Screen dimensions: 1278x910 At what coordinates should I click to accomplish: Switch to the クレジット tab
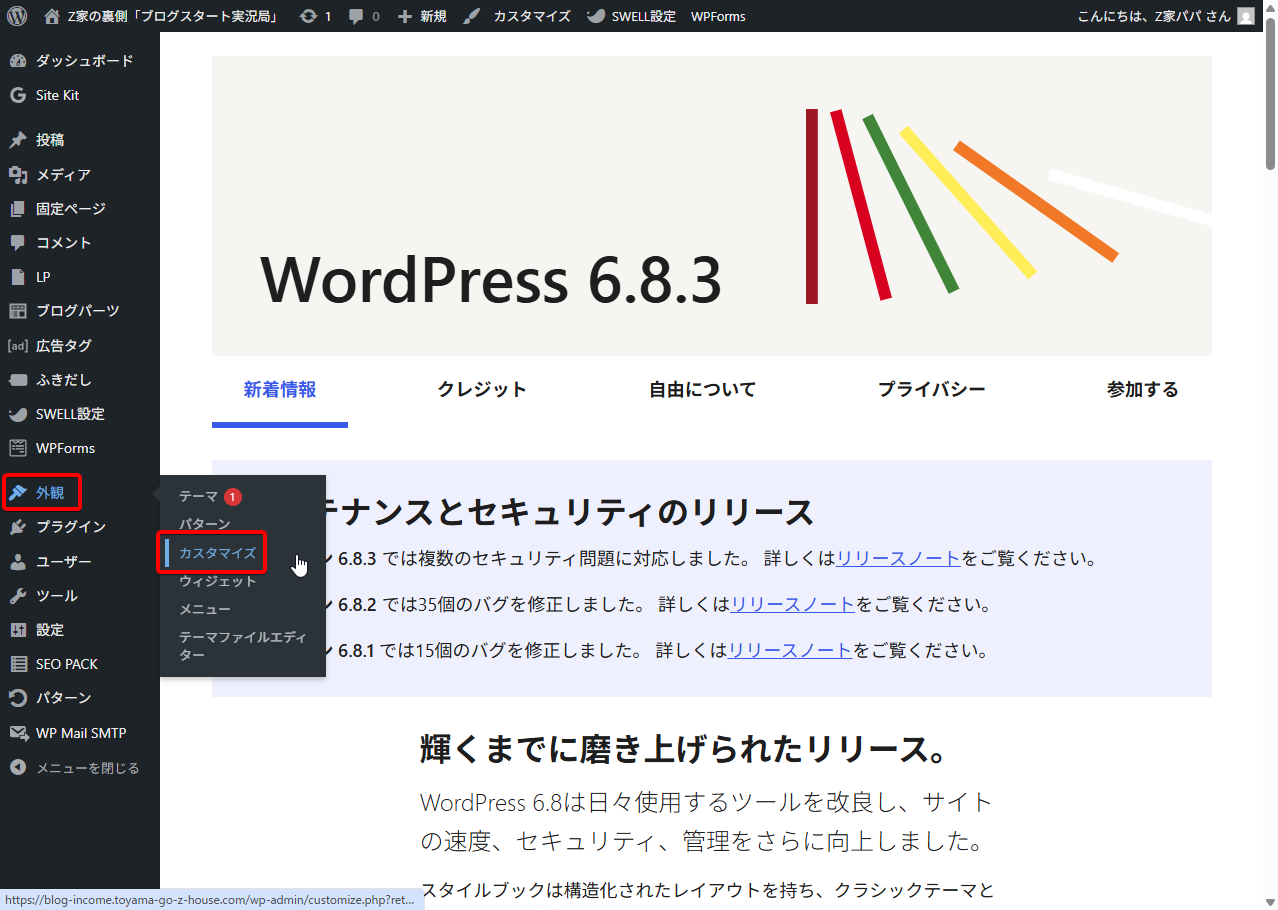(481, 390)
